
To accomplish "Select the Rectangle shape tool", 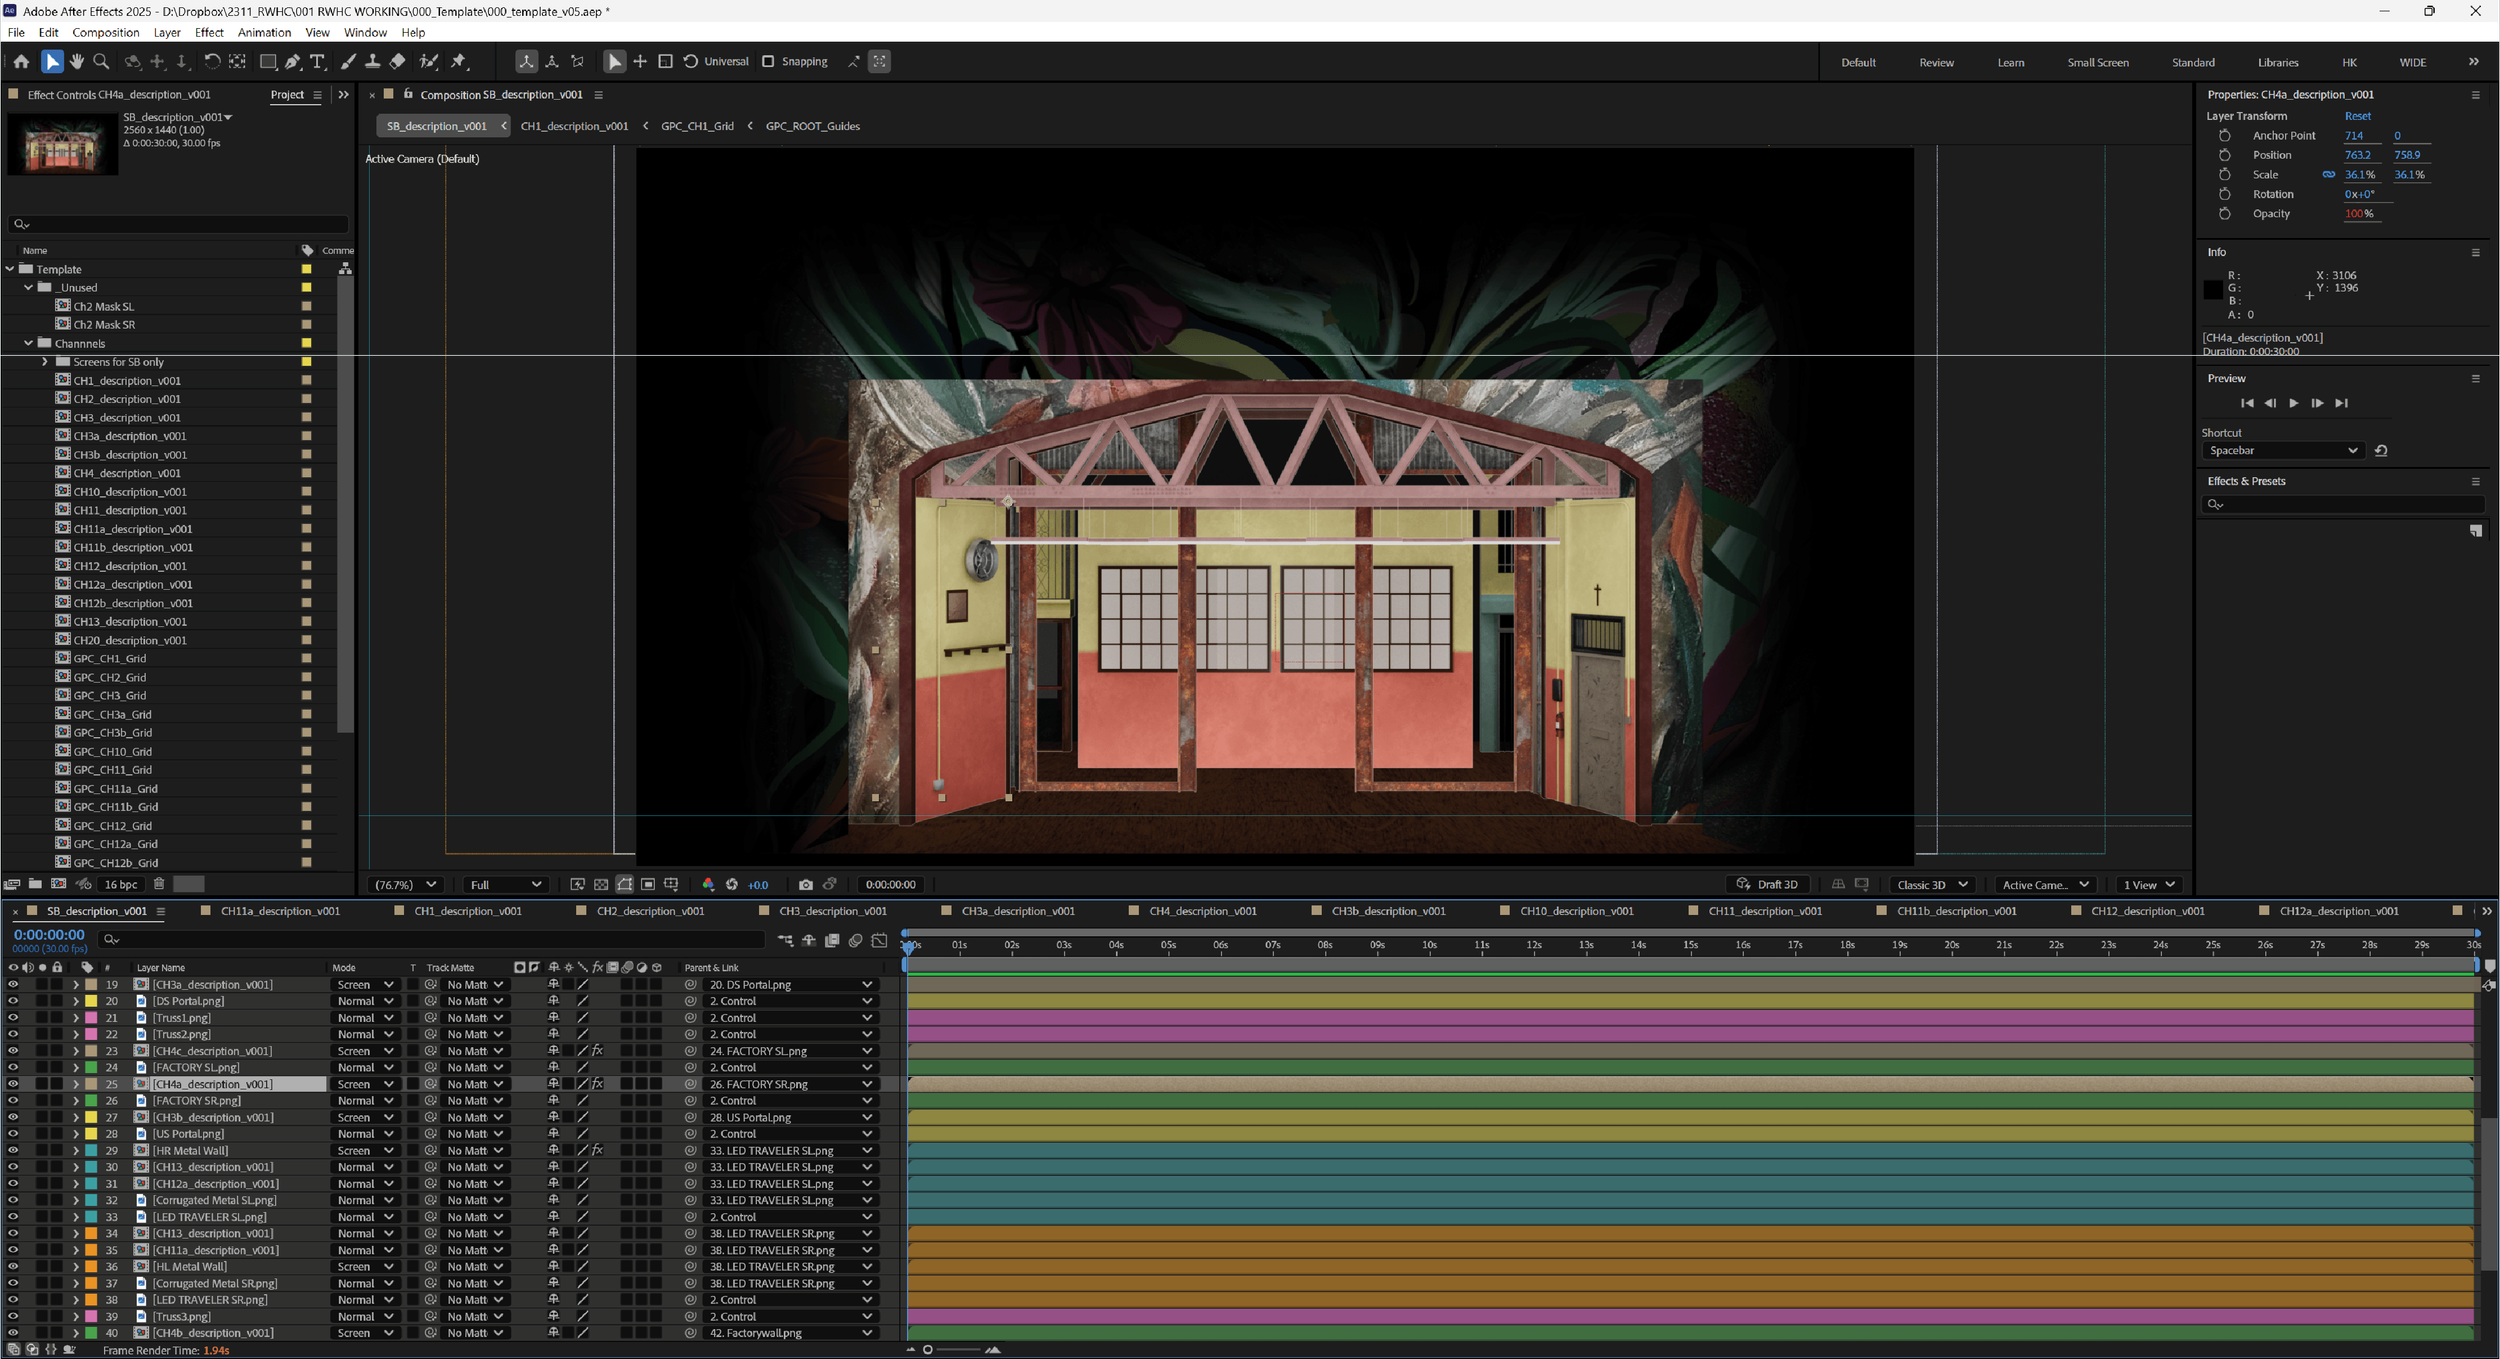I will click(x=268, y=62).
